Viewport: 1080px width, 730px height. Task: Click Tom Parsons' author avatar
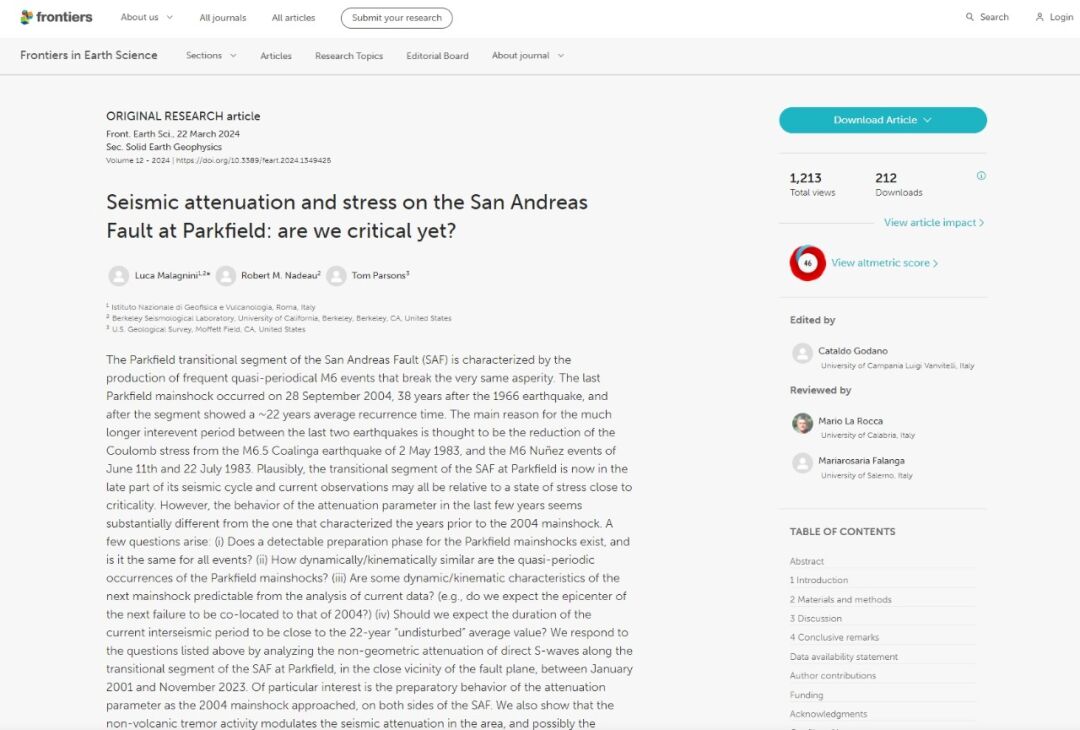point(336,276)
